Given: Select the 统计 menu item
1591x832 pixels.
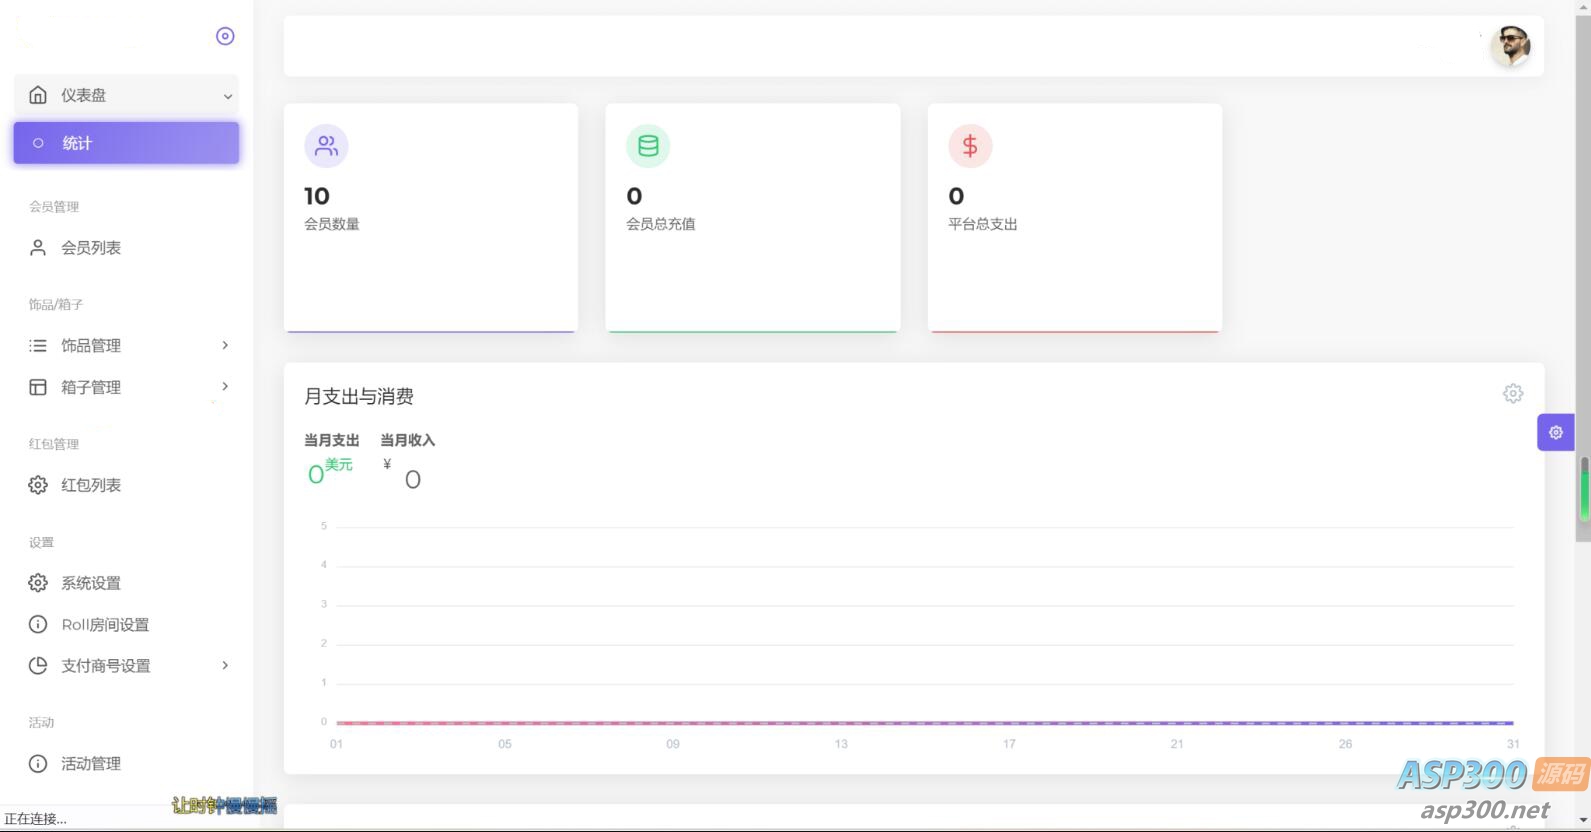Looking at the screenshot, I should coord(126,143).
